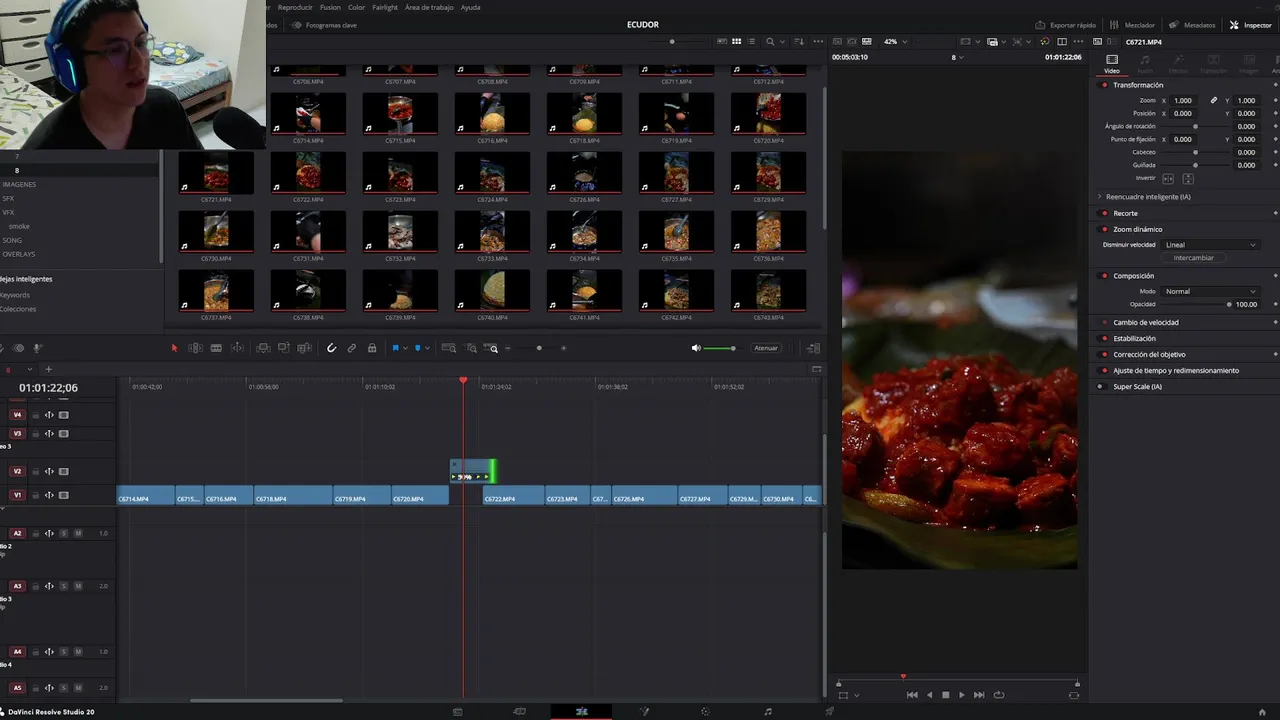Open the Reproducir menu
1280x720 pixels.
pyautogui.click(x=295, y=7)
